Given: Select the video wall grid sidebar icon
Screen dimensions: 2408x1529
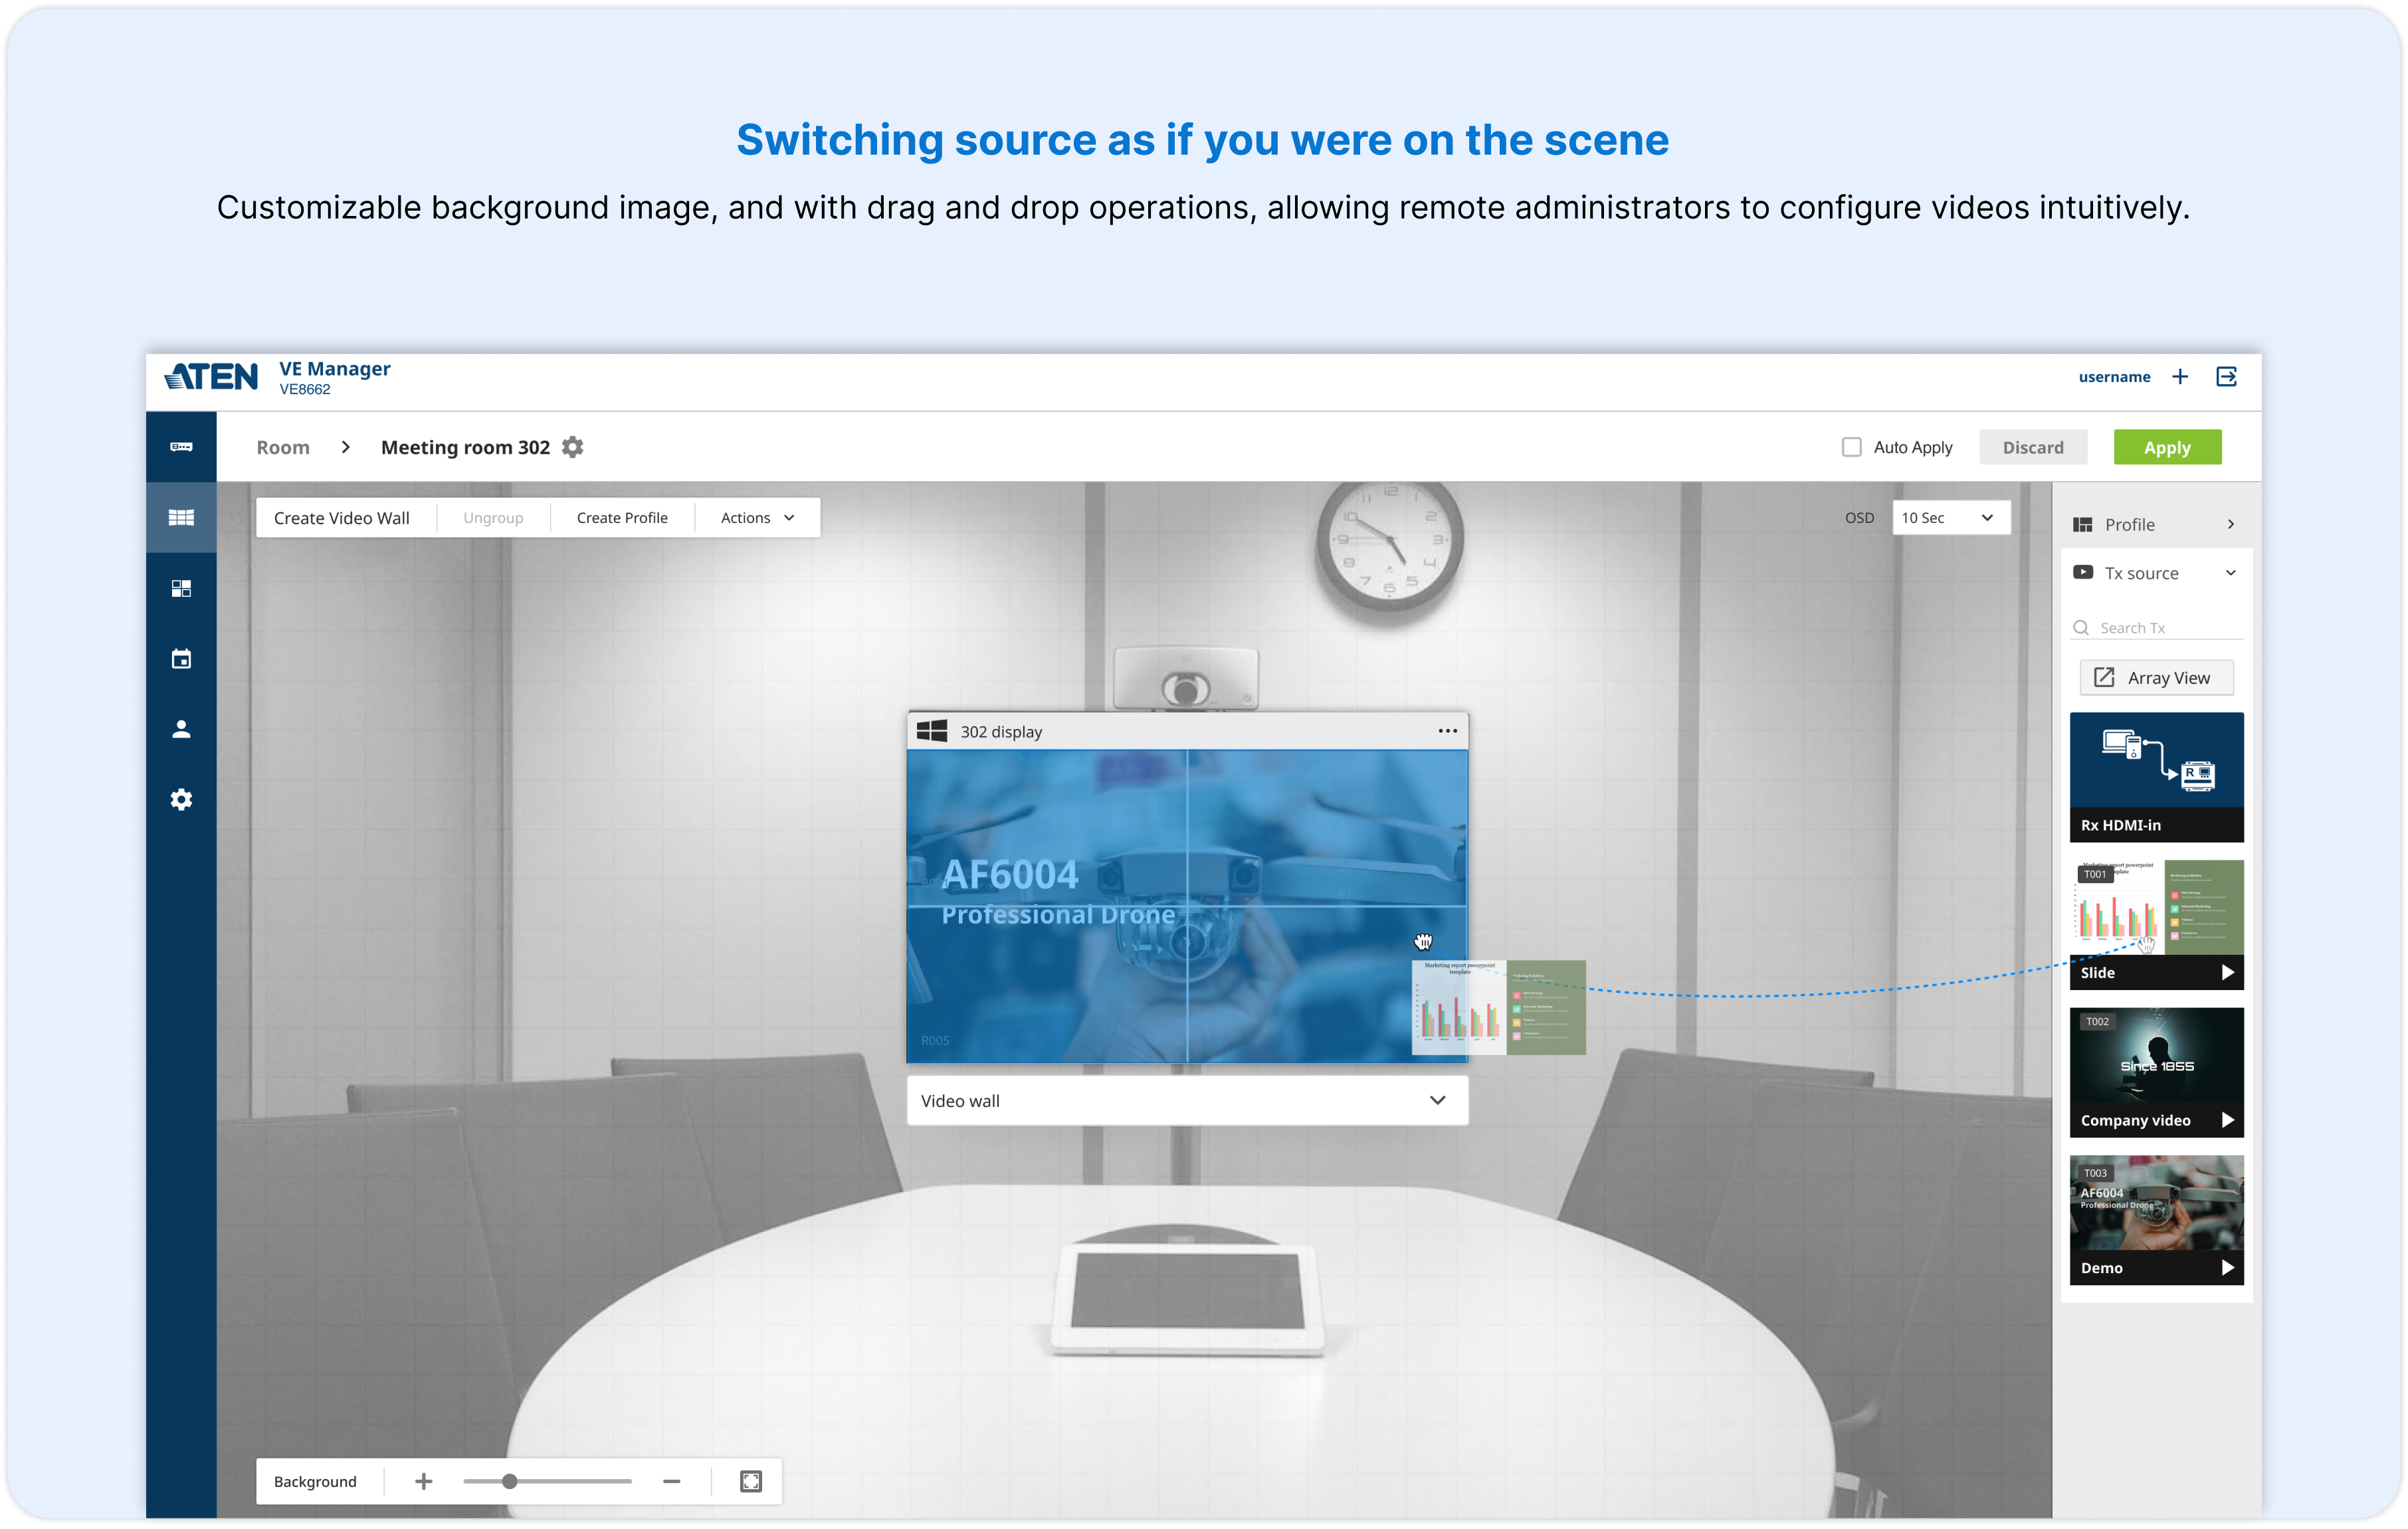Looking at the screenshot, I should tap(181, 517).
